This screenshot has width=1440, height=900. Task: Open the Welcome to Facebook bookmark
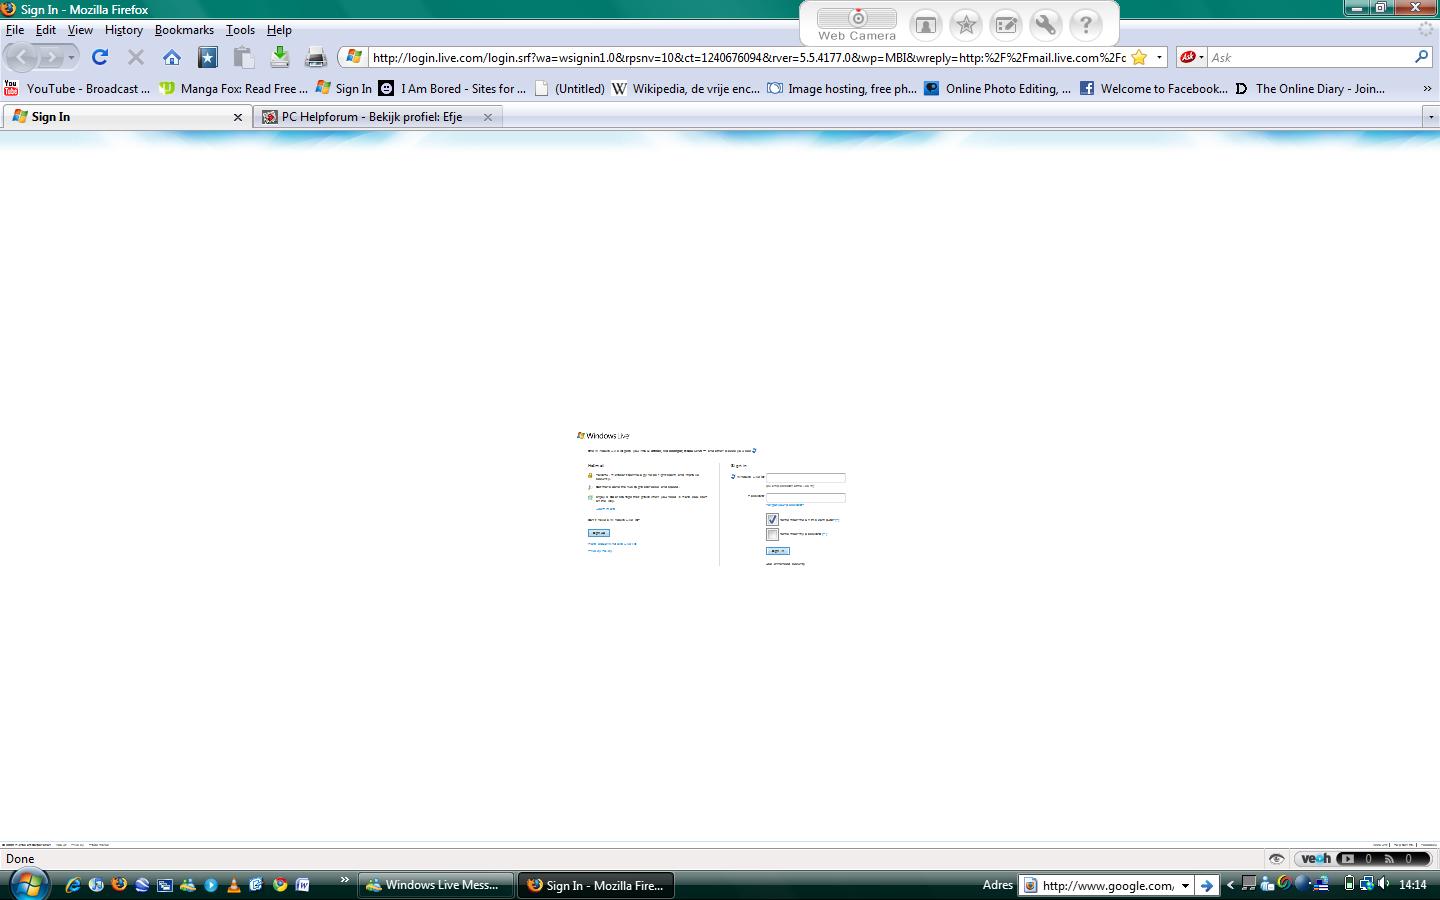point(1153,89)
